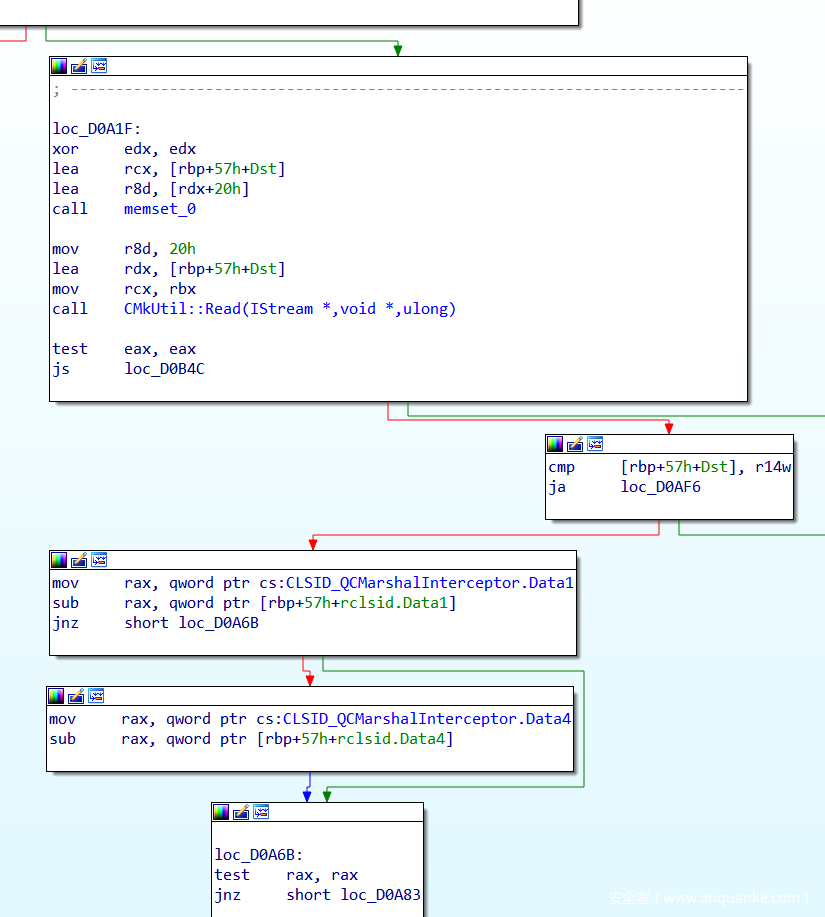The width and height of the screenshot is (825, 917).
Task: Click edit pencil icon on loc_D0A6B node
Action: [241, 812]
